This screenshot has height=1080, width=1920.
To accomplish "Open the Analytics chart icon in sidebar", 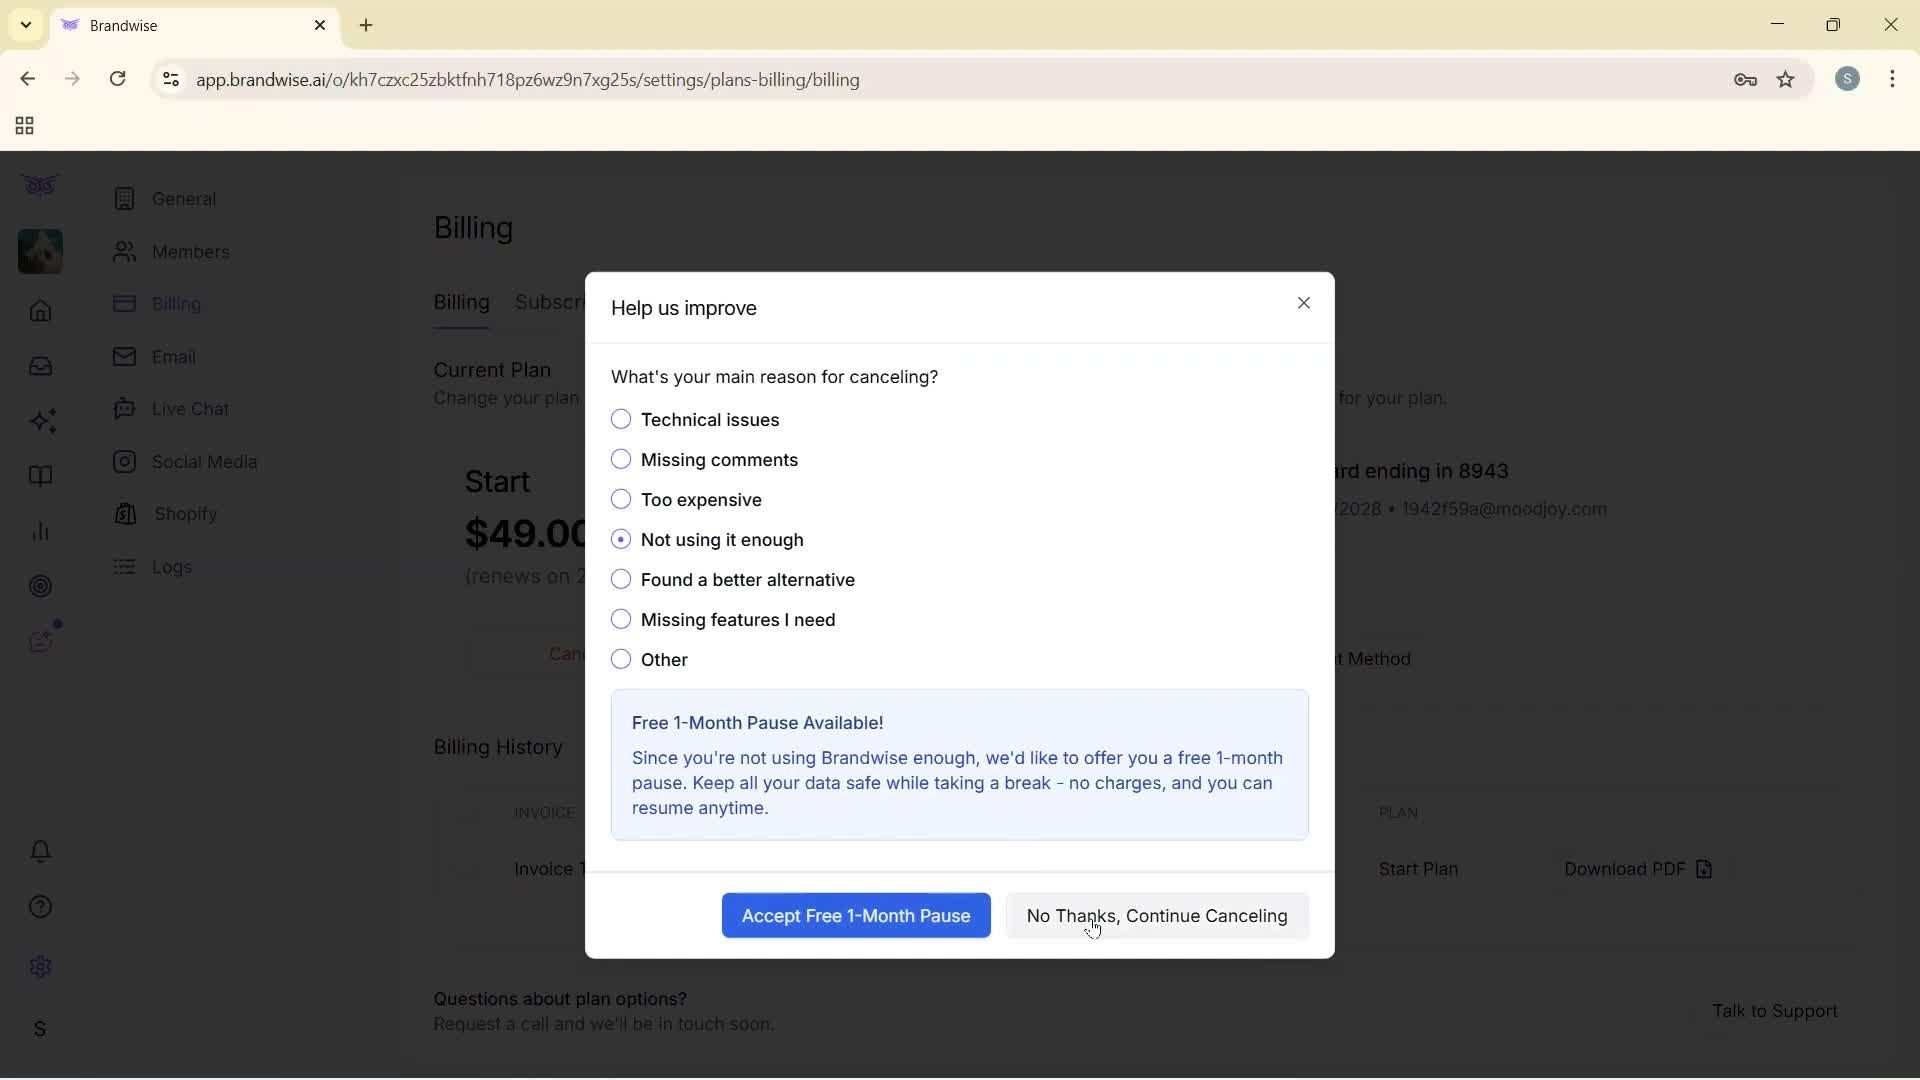I will coord(40,531).
